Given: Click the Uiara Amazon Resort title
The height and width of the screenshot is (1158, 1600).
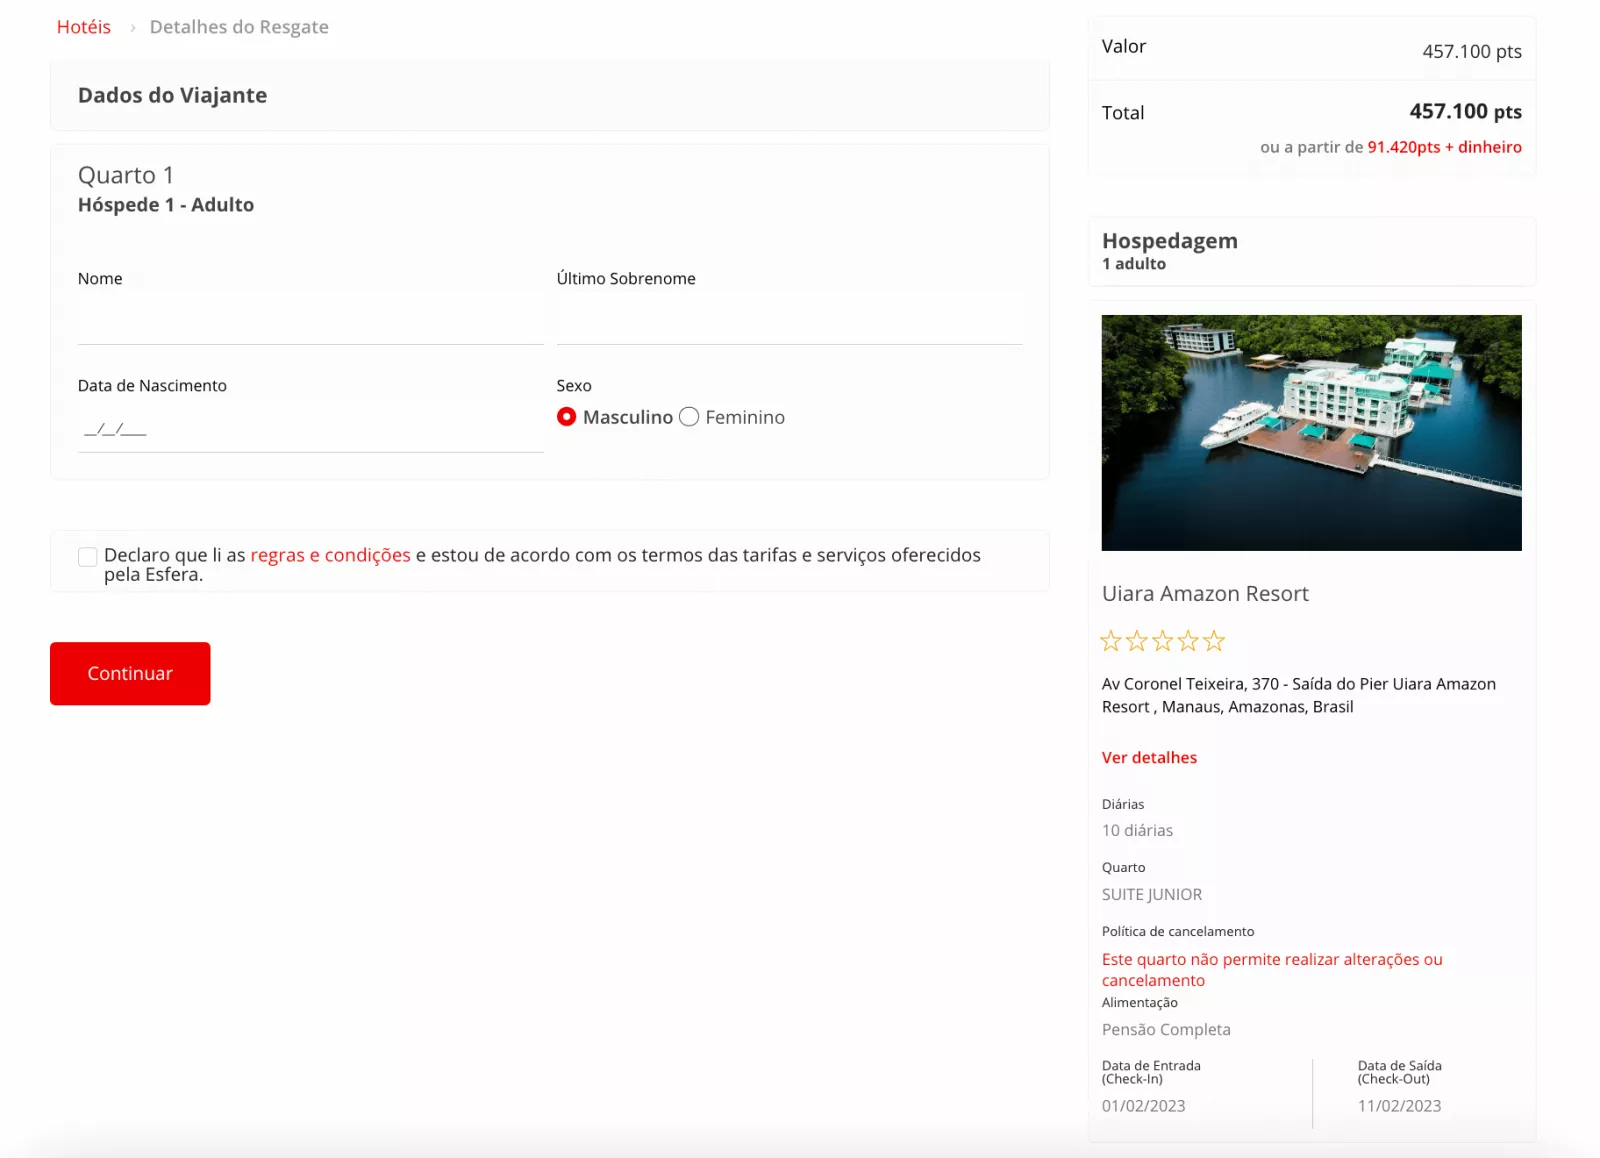Looking at the screenshot, I should click(1205, 594).
